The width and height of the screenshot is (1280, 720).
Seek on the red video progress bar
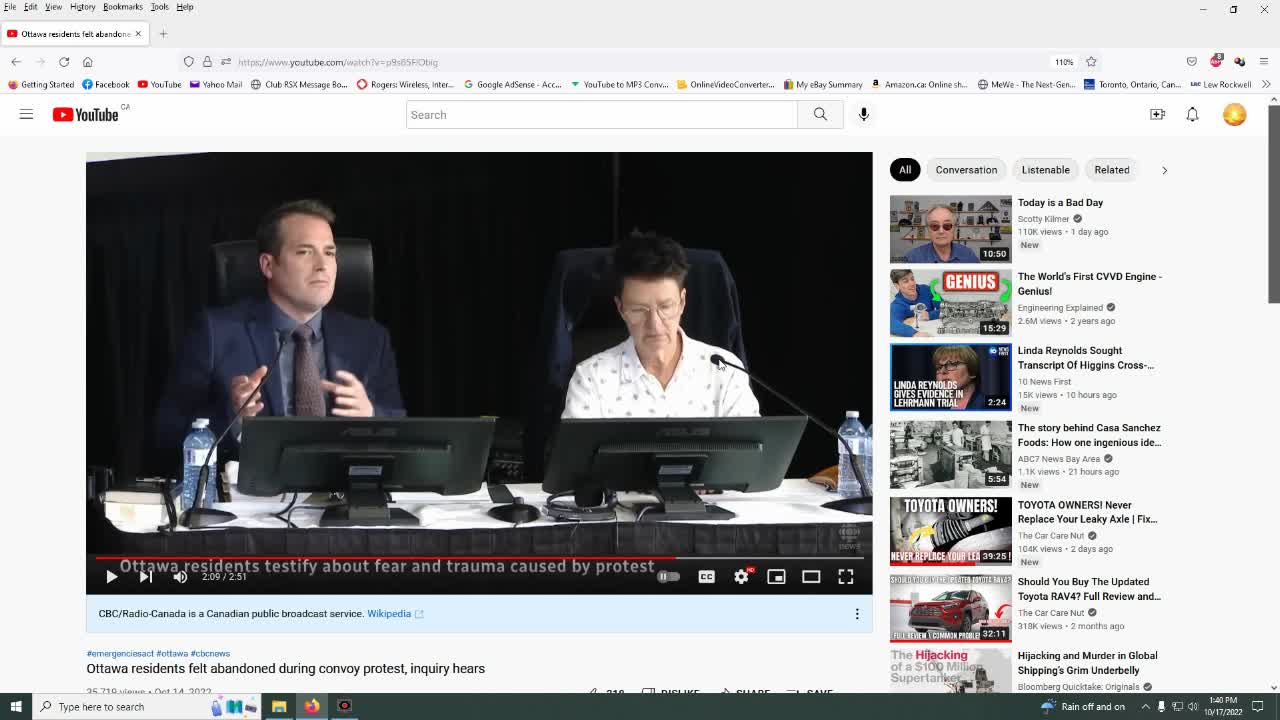click(479, 558)
